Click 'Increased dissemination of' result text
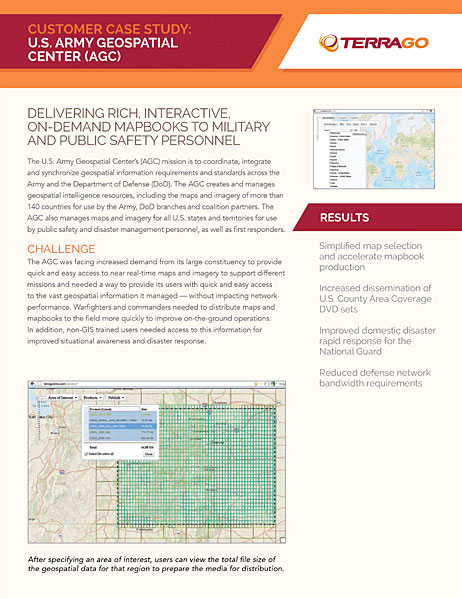The width and height of the screenshot is (462, 598). (x=375, y=288)
